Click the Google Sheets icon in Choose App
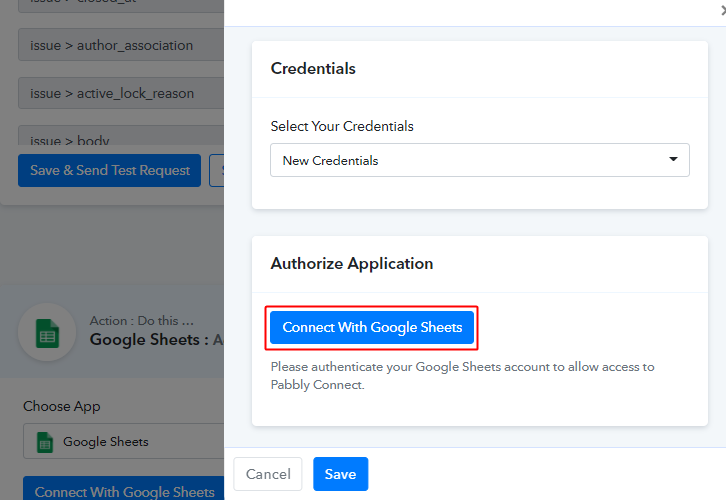Screen dimensions: 726x500 (x=45, y=442)
